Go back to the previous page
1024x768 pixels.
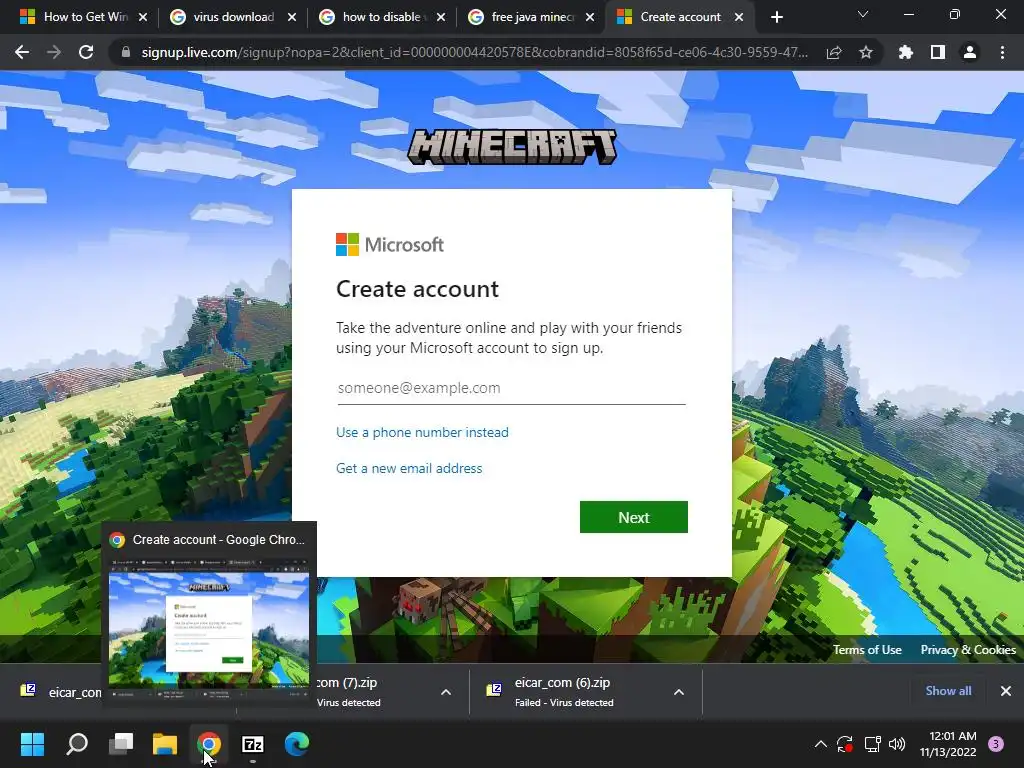22,52
